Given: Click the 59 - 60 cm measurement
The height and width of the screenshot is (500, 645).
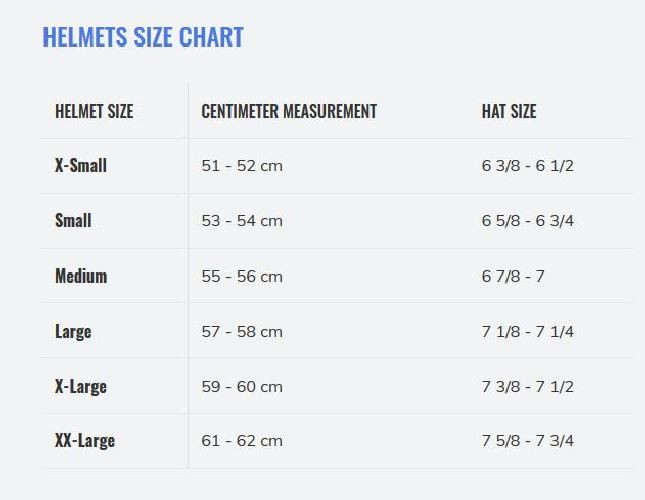Looking at the screenshot, I should point(242,386).
